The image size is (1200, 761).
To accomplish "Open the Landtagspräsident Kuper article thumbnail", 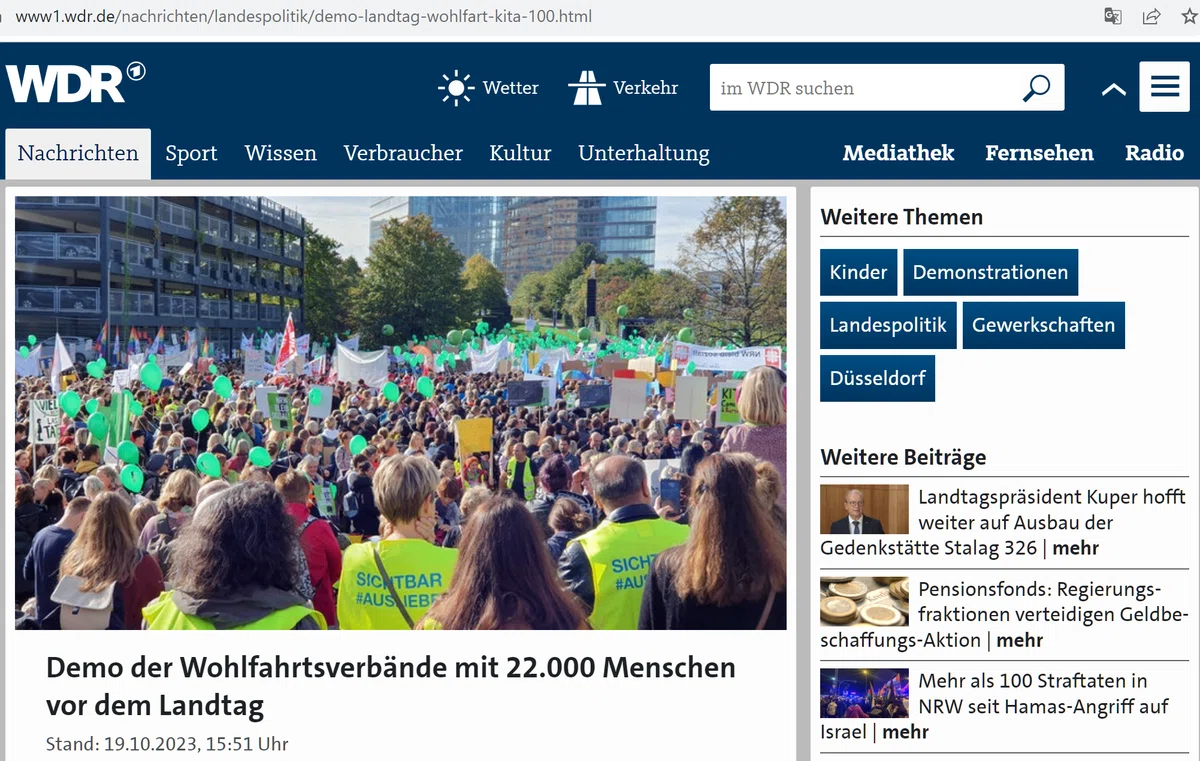I will (864, 510).
